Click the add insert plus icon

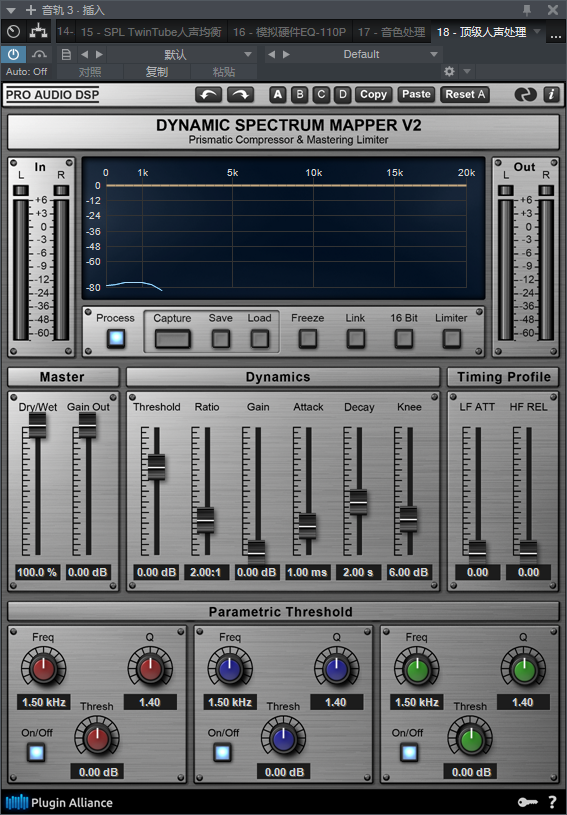click(x=31, y=10)
